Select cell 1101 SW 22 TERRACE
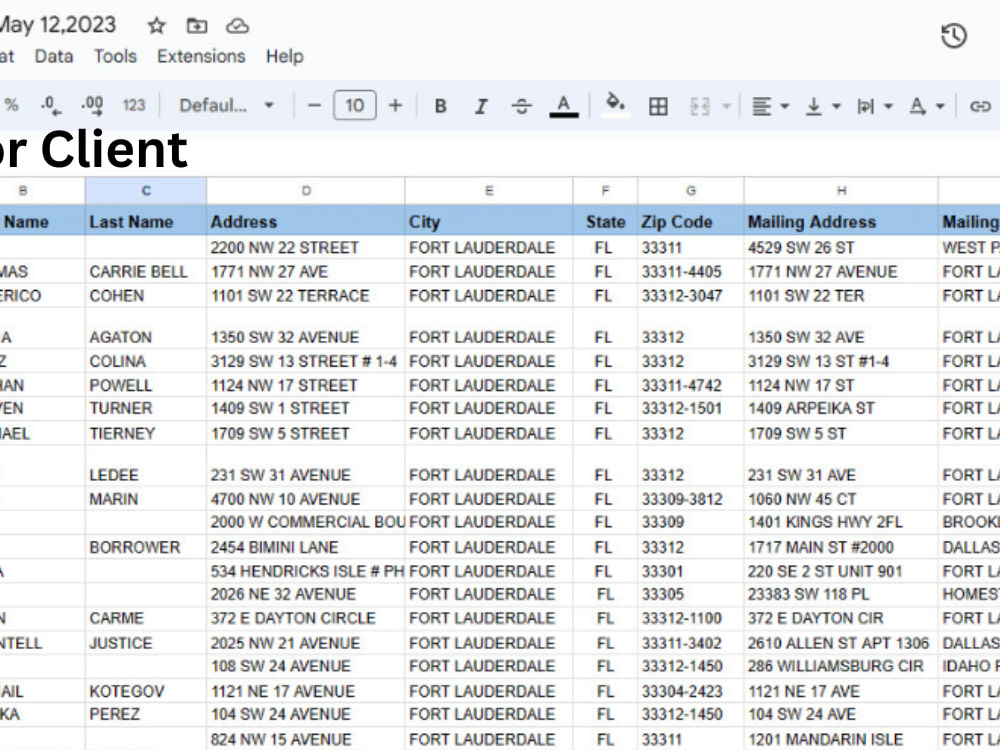The image size is (1000, 750). pos(305,296)
